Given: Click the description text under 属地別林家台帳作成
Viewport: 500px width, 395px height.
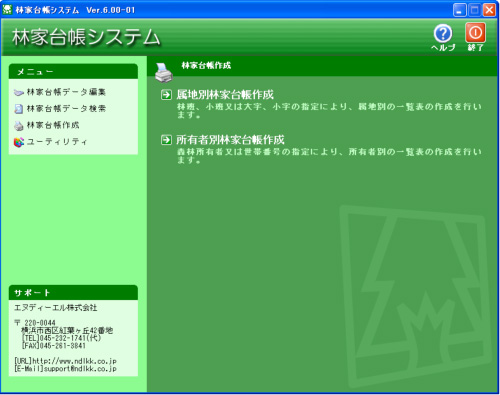Looking at the screenshot, I should [329, 111].
